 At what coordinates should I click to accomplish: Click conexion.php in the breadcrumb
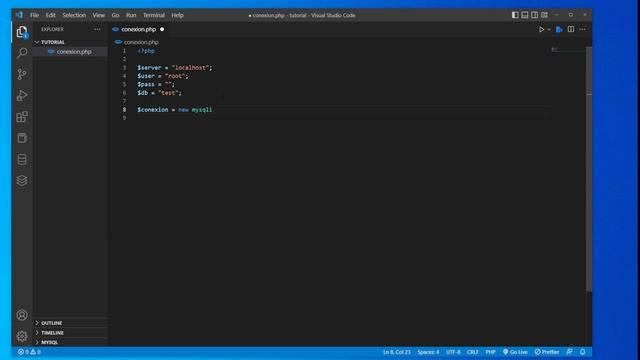[141, 42]
